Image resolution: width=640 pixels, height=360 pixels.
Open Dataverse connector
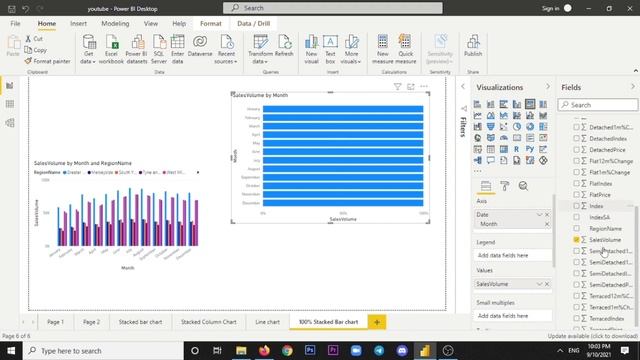200,46
